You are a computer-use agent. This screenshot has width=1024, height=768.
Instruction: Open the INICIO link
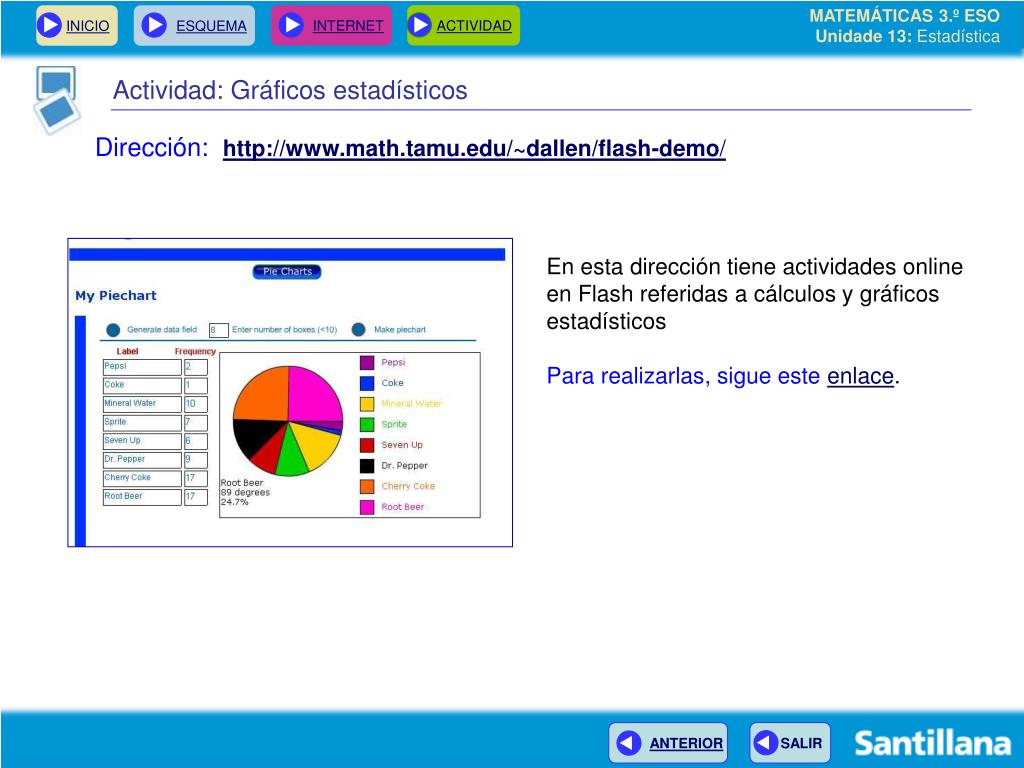[88, 26]
